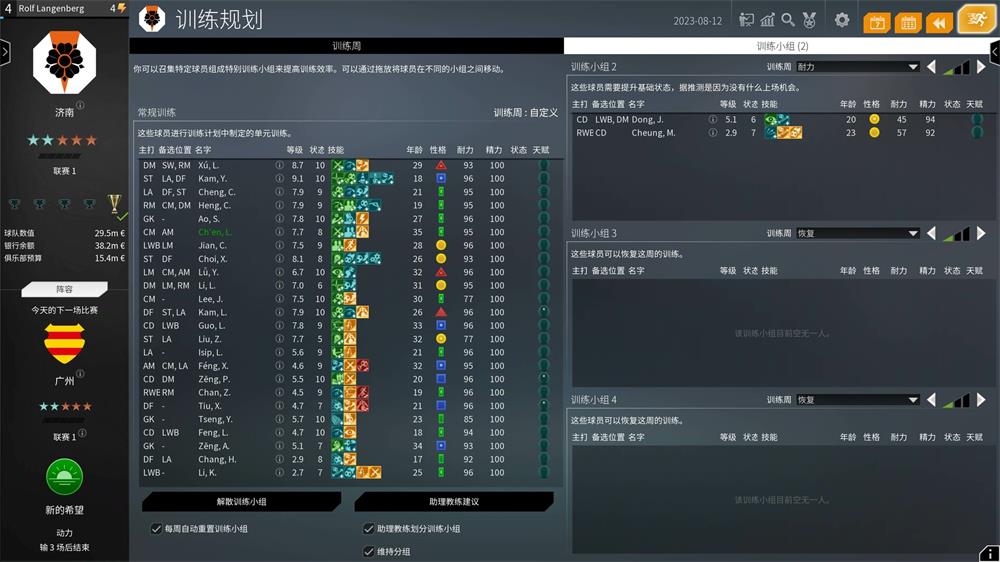Open the orange monthly calendar icon
The image size is (1000, 562).
pyautogui.click(x=908, y=22)
